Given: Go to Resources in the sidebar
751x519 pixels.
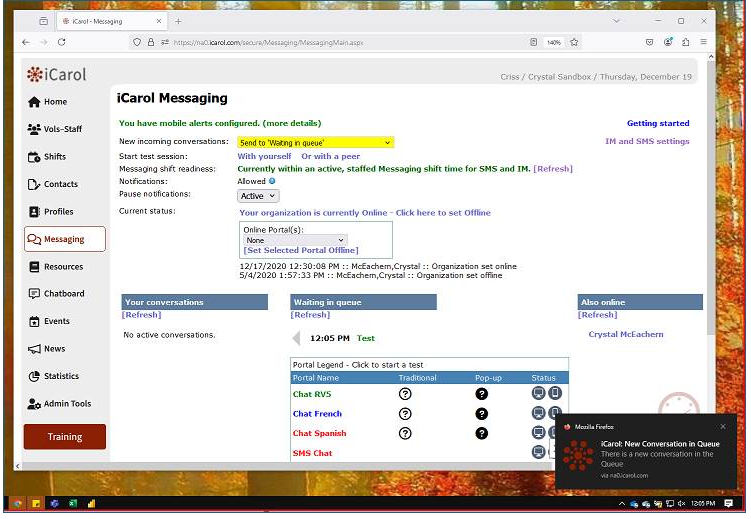Looking at the screenshot, I should tap(63, 267).
